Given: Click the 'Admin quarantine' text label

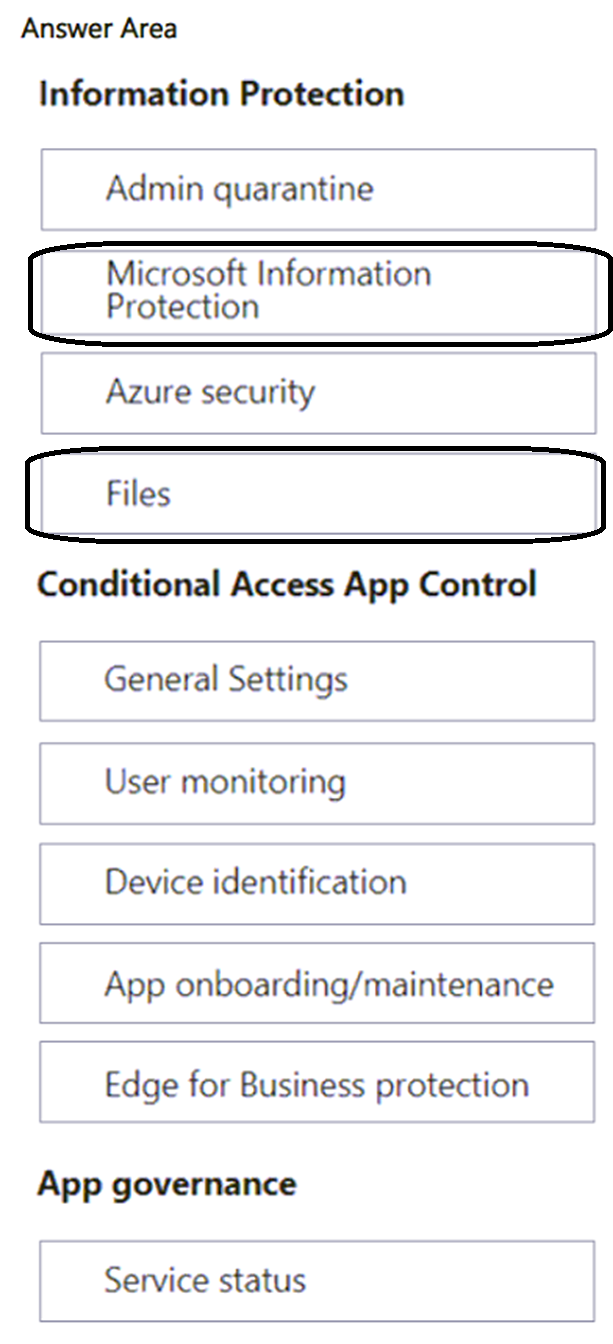Looking at the screenshot, I should click(240, 189).
